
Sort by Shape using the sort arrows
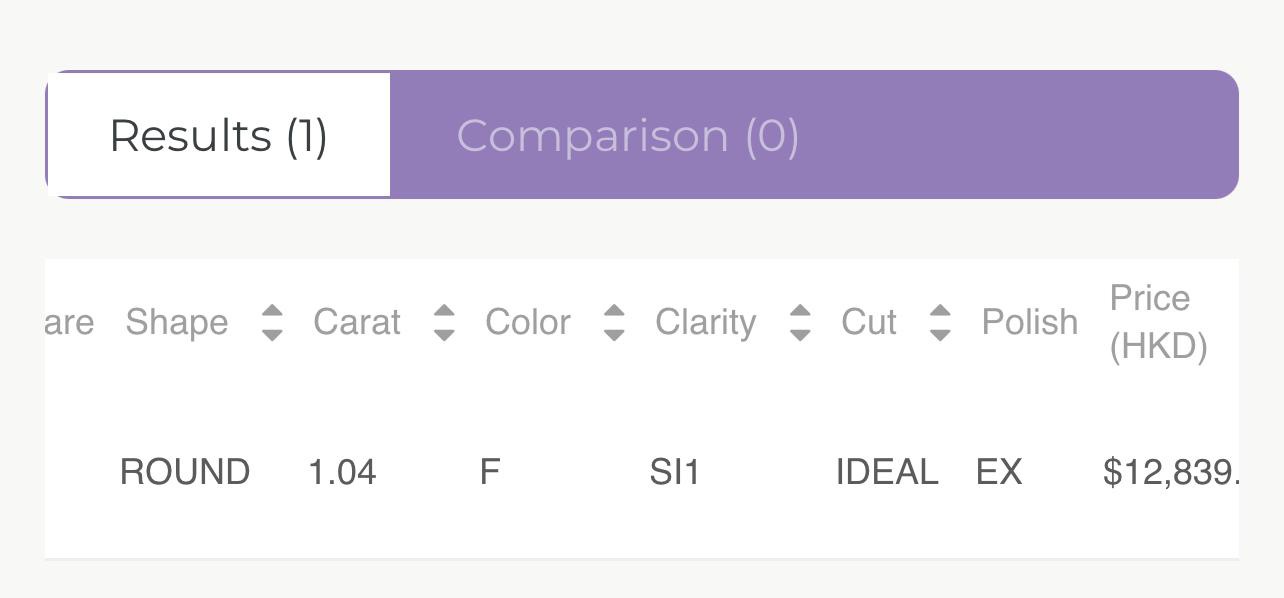point(272,322)
